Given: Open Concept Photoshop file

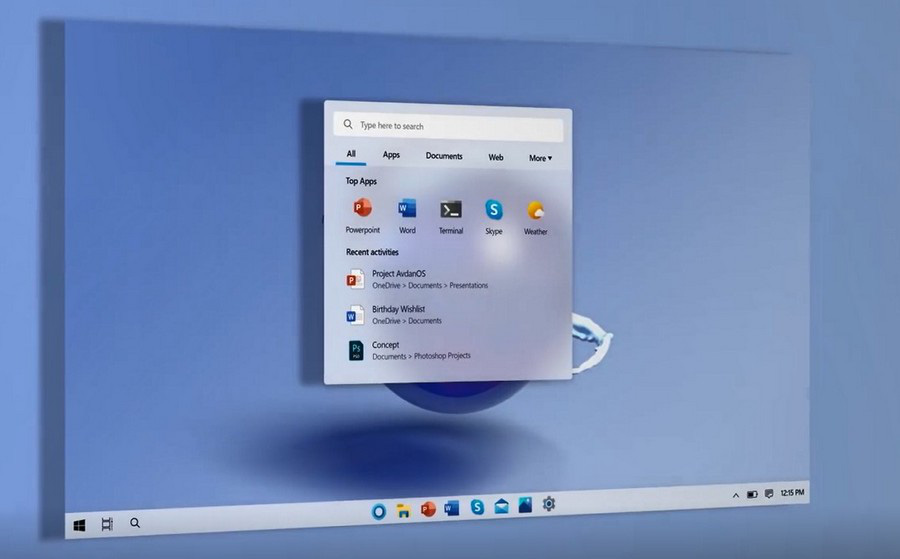Looking at the screenshot, I should tap(409, 350).
